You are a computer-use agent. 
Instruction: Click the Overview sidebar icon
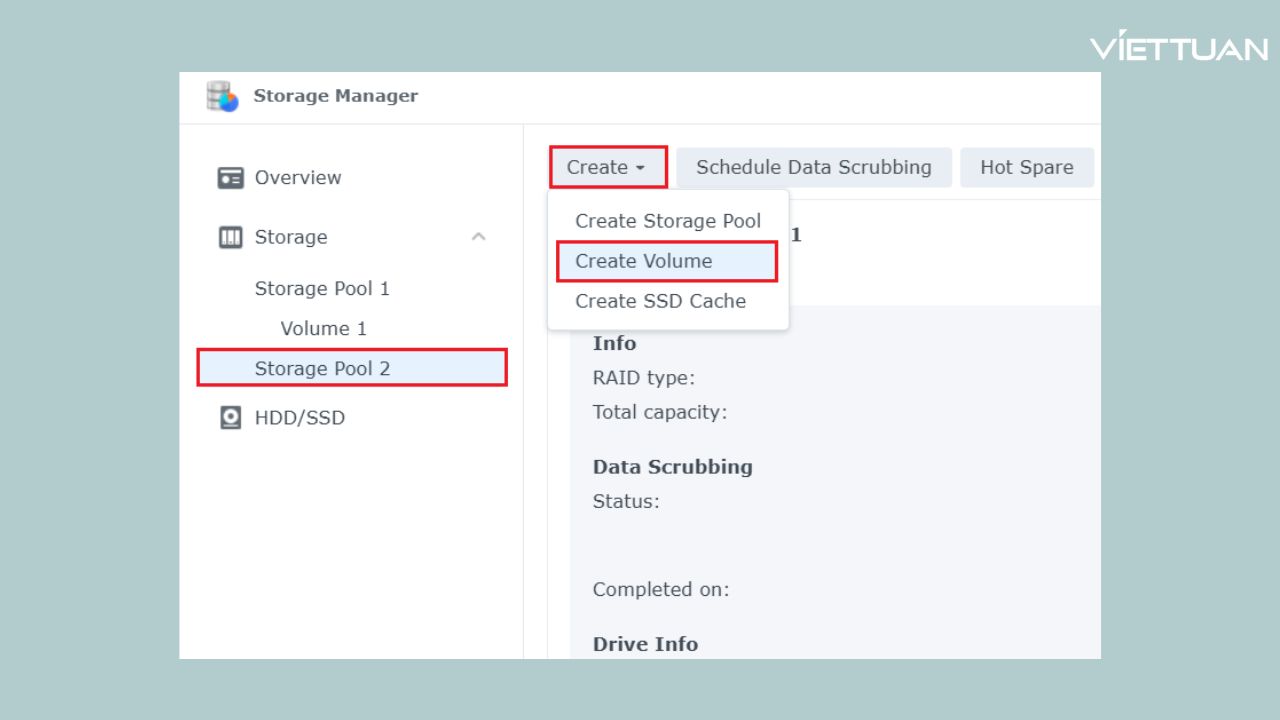231,178
